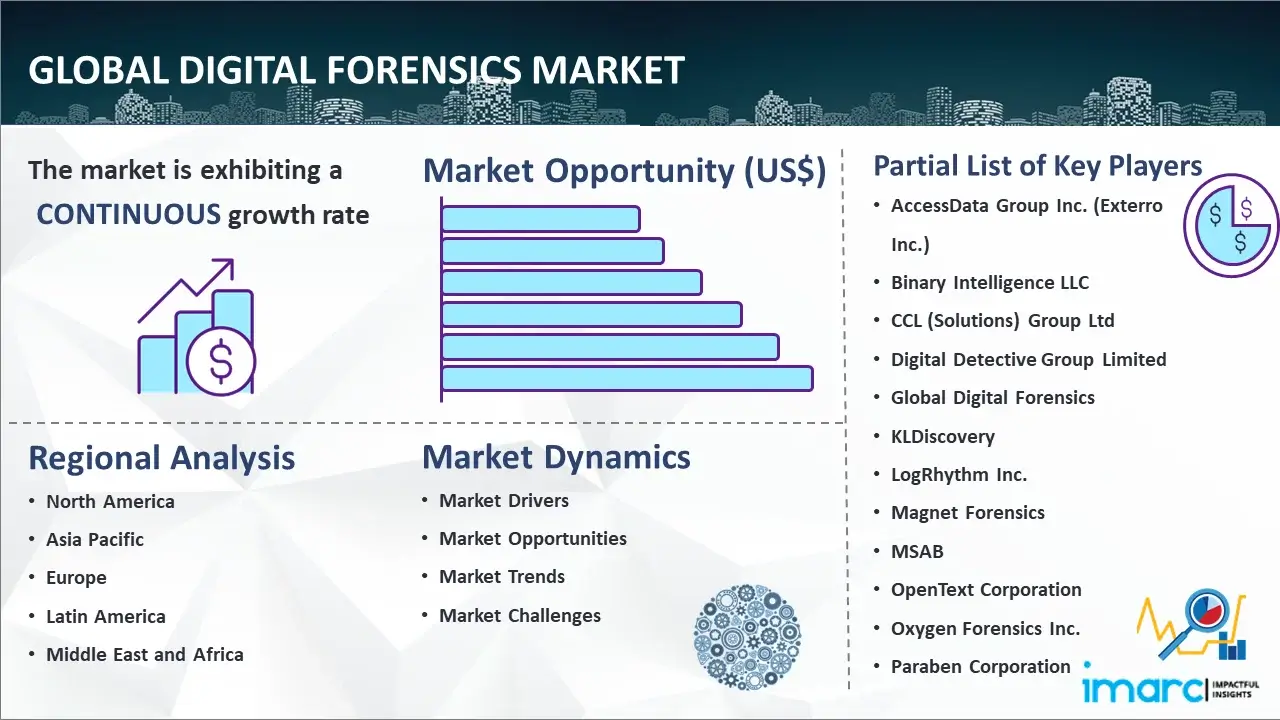The height and width of the screenshot is (720, 1280).
Task: Click Binary Intelligence LLC entry
Action: [x=989, y=283]
